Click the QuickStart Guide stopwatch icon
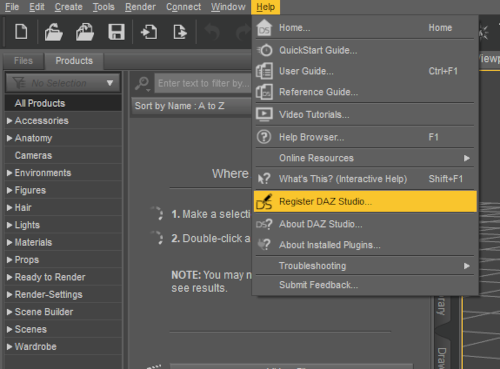 [x=265, y=50]
